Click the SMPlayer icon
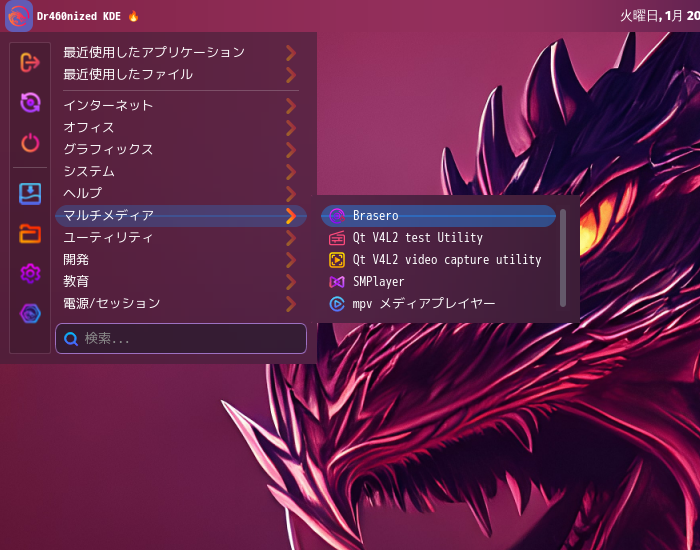This screenshot has width=700, height=550. [337, 282]
